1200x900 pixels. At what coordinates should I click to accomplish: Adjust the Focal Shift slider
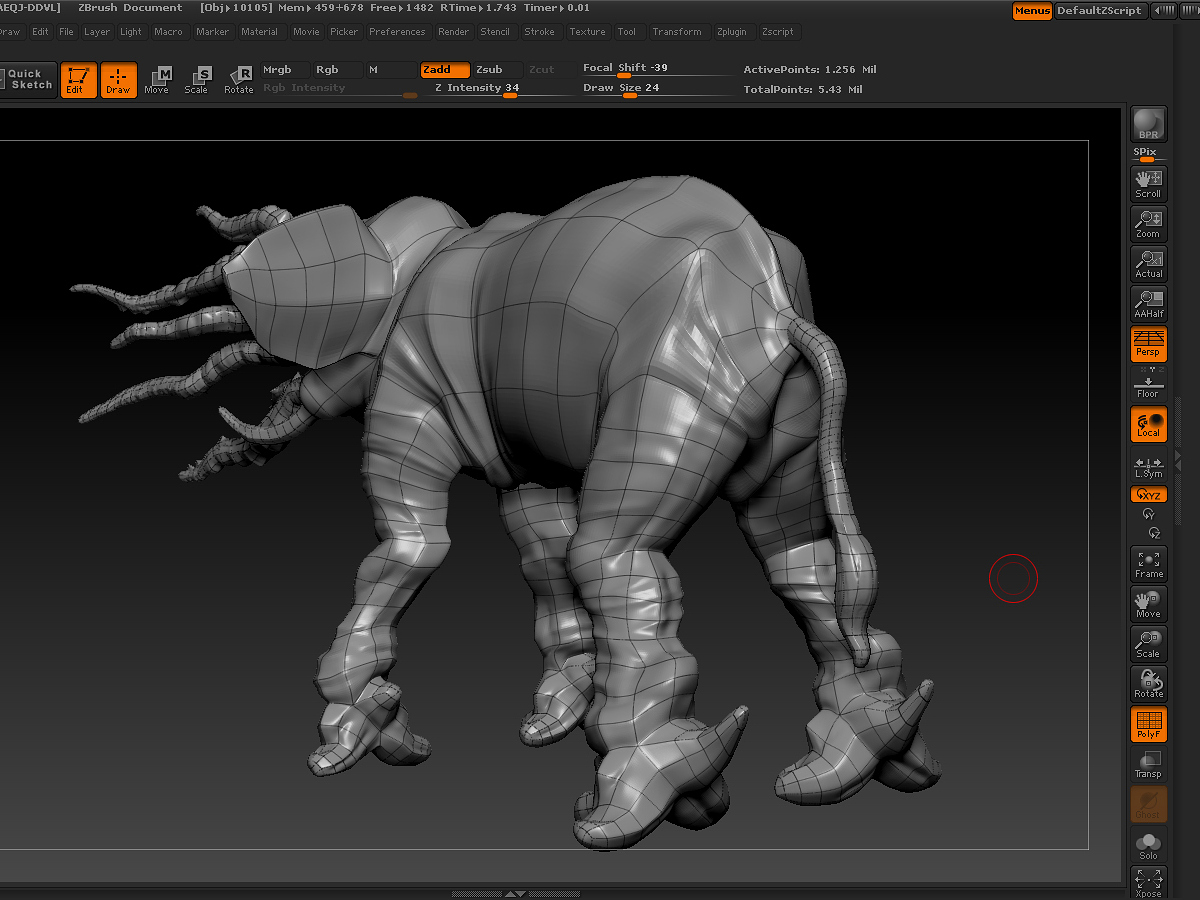coord(656,69)
